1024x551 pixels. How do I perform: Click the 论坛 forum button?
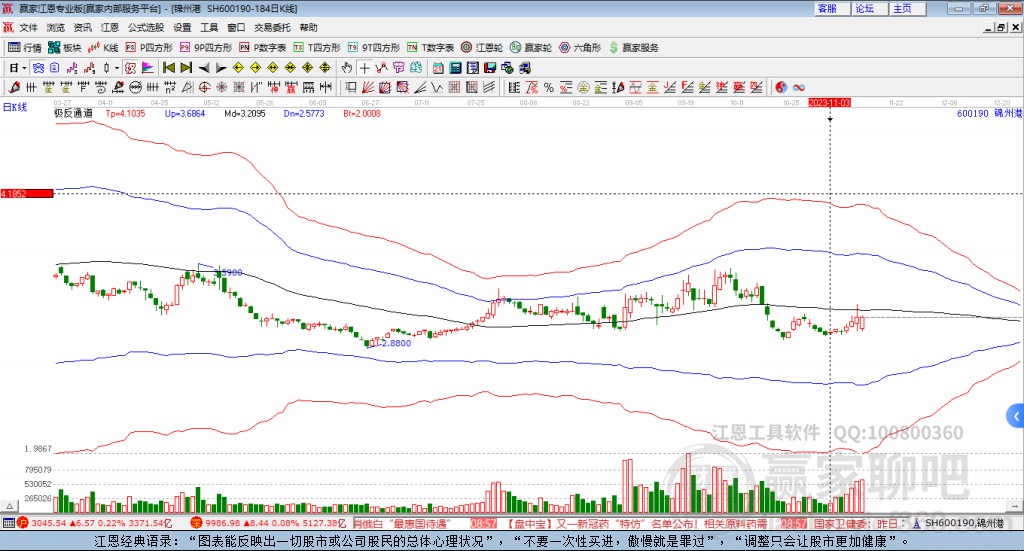pos(864,8)
